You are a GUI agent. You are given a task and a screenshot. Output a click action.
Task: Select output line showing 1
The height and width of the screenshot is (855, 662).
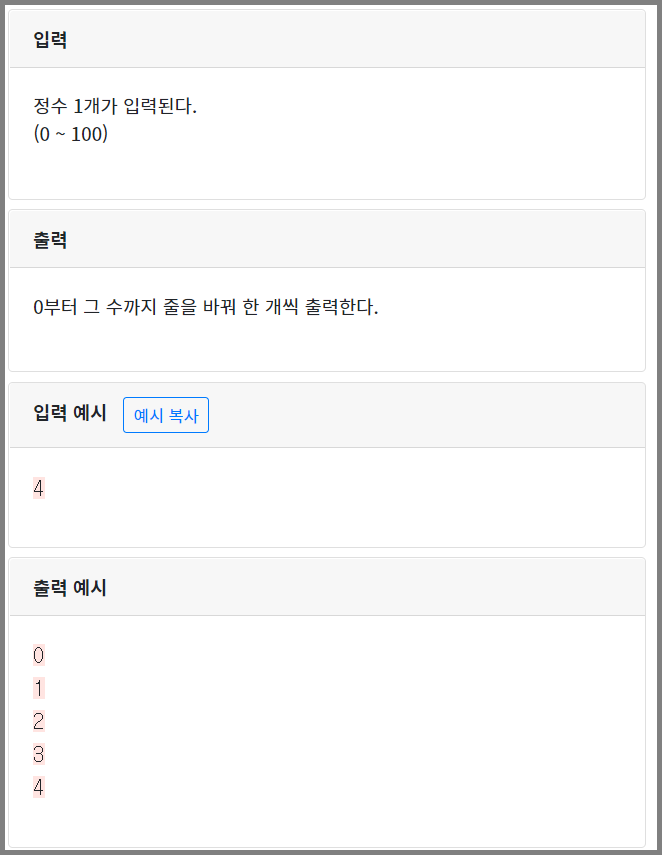coord(38,689)
